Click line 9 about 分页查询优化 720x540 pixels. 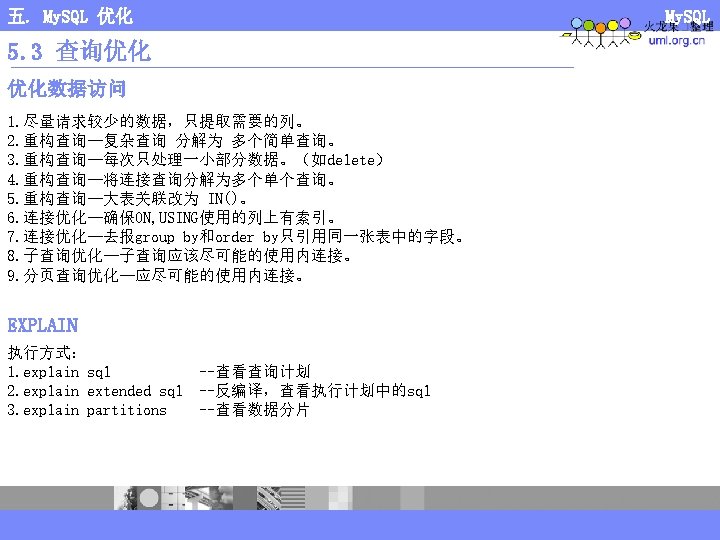[x=155, y=276]
